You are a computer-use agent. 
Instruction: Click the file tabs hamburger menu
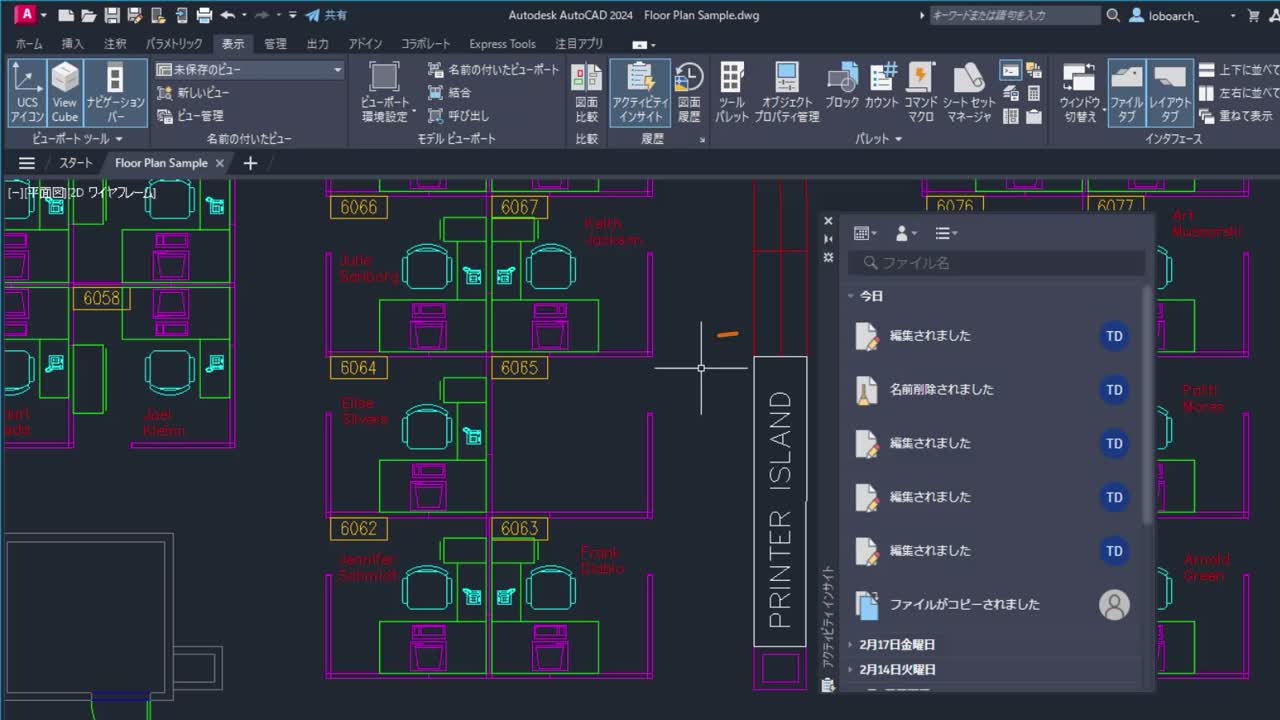pyautogui.click(x=27, y=163)
